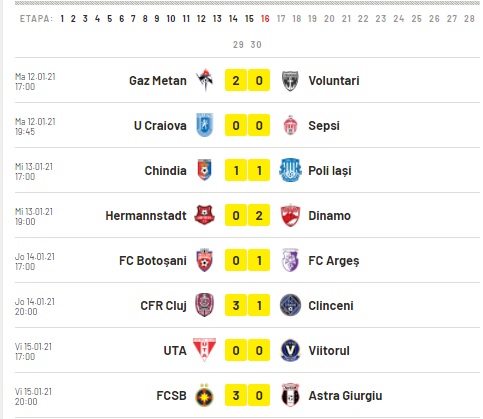Click the Voluntari club logo
The image size is (483, 419).
[290, 81]
